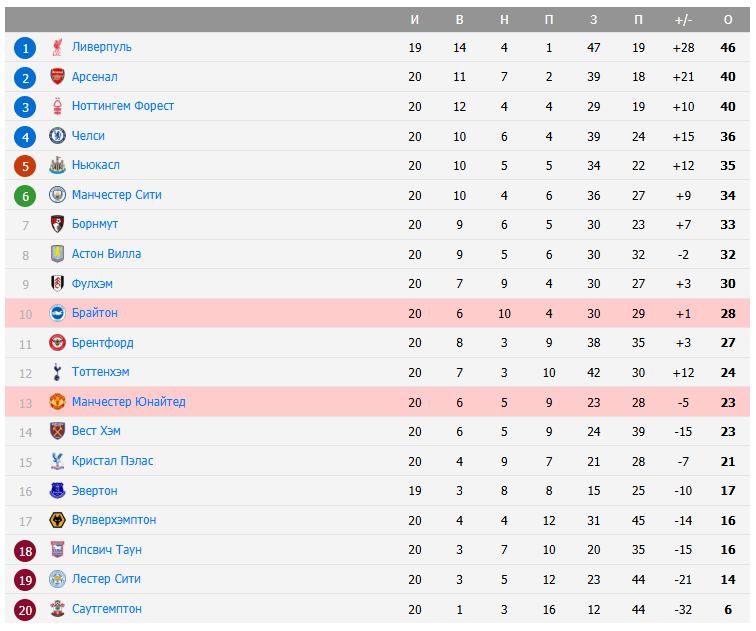Click the Wolverhampton wolf crest icon
The width and height of the screenshot is (756, 631).
tap(57, 520)
